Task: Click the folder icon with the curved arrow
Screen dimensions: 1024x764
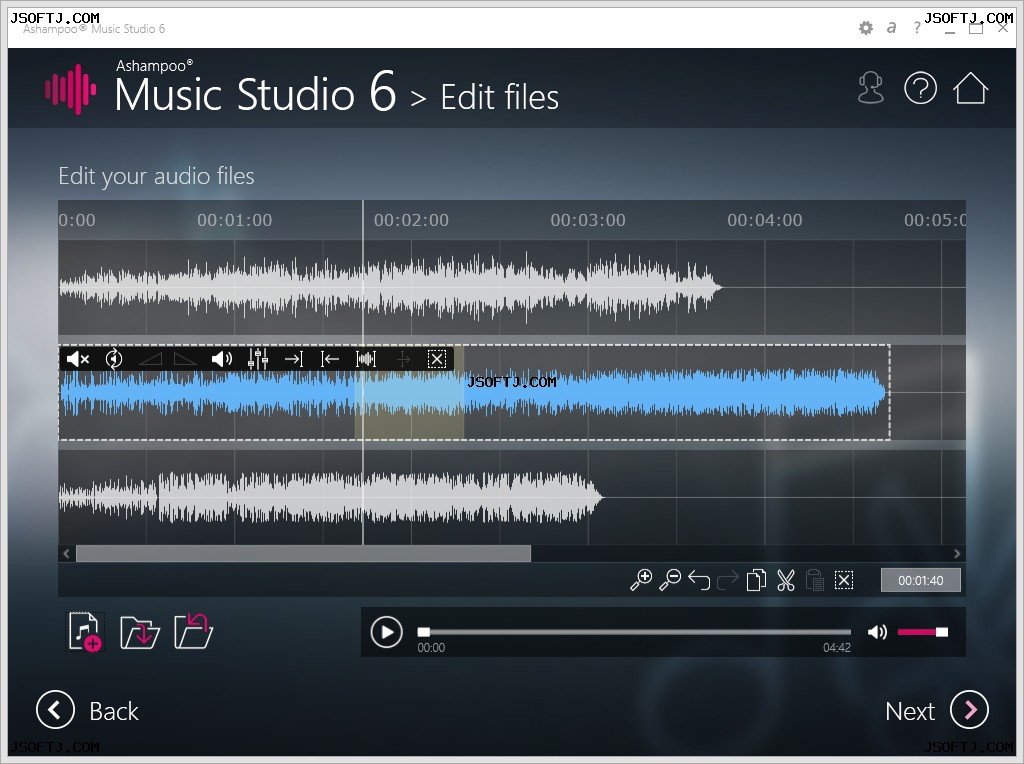Action: point(193,631)
